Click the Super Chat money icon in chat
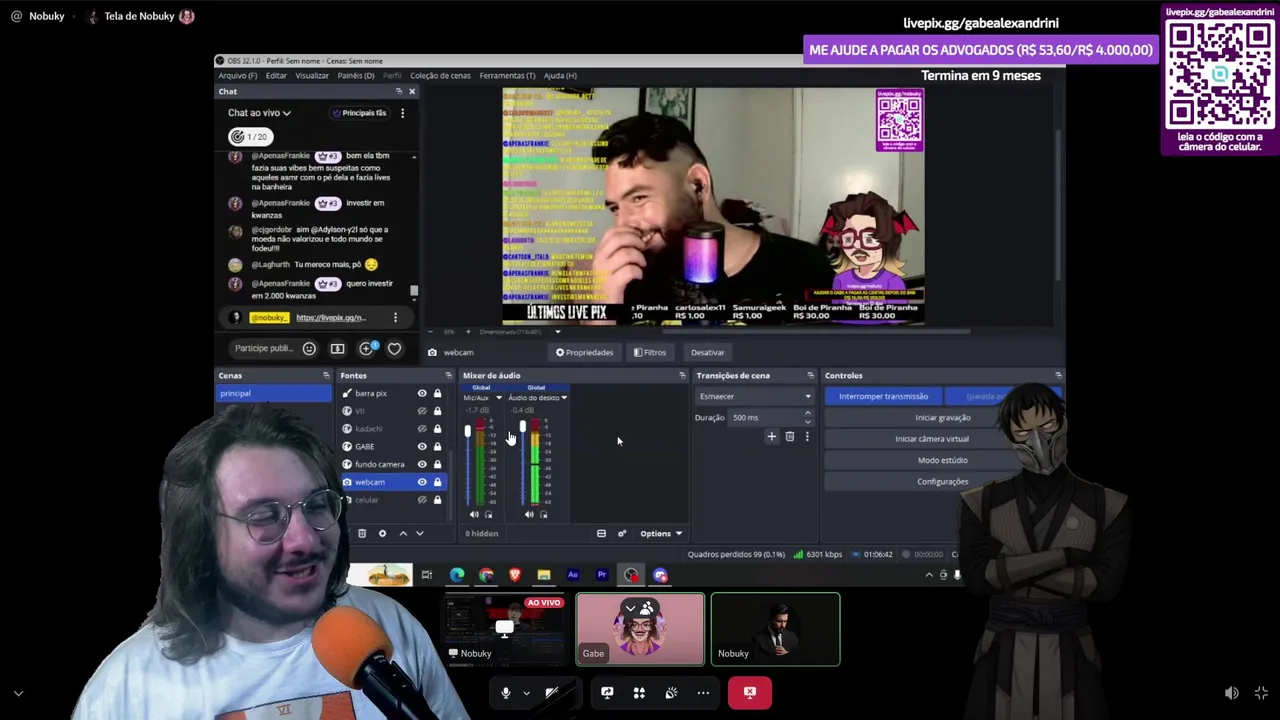Screen dimensions: 1280x720 (337, 348)
